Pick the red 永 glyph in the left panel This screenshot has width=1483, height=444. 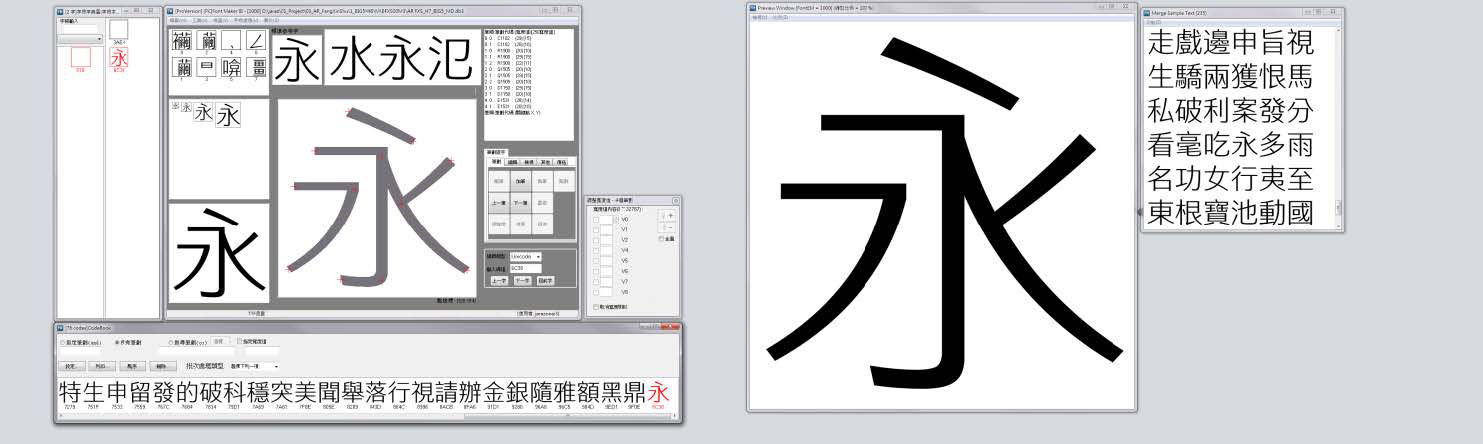(x=119, y=58)
